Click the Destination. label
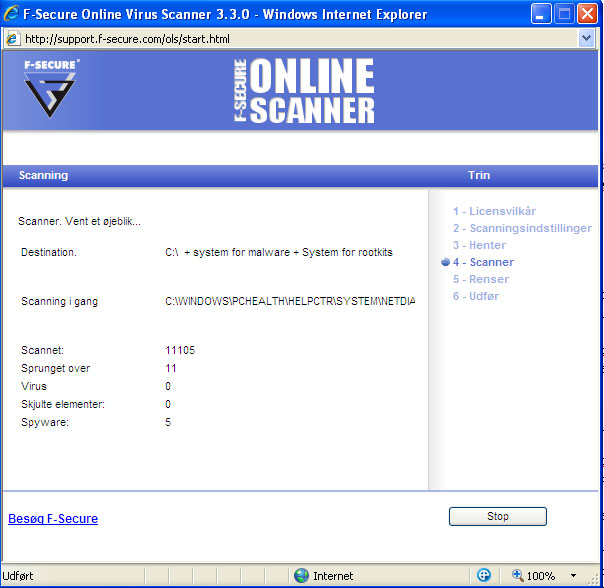This screenshot has width=604, height=588. (x=49, y=252)
